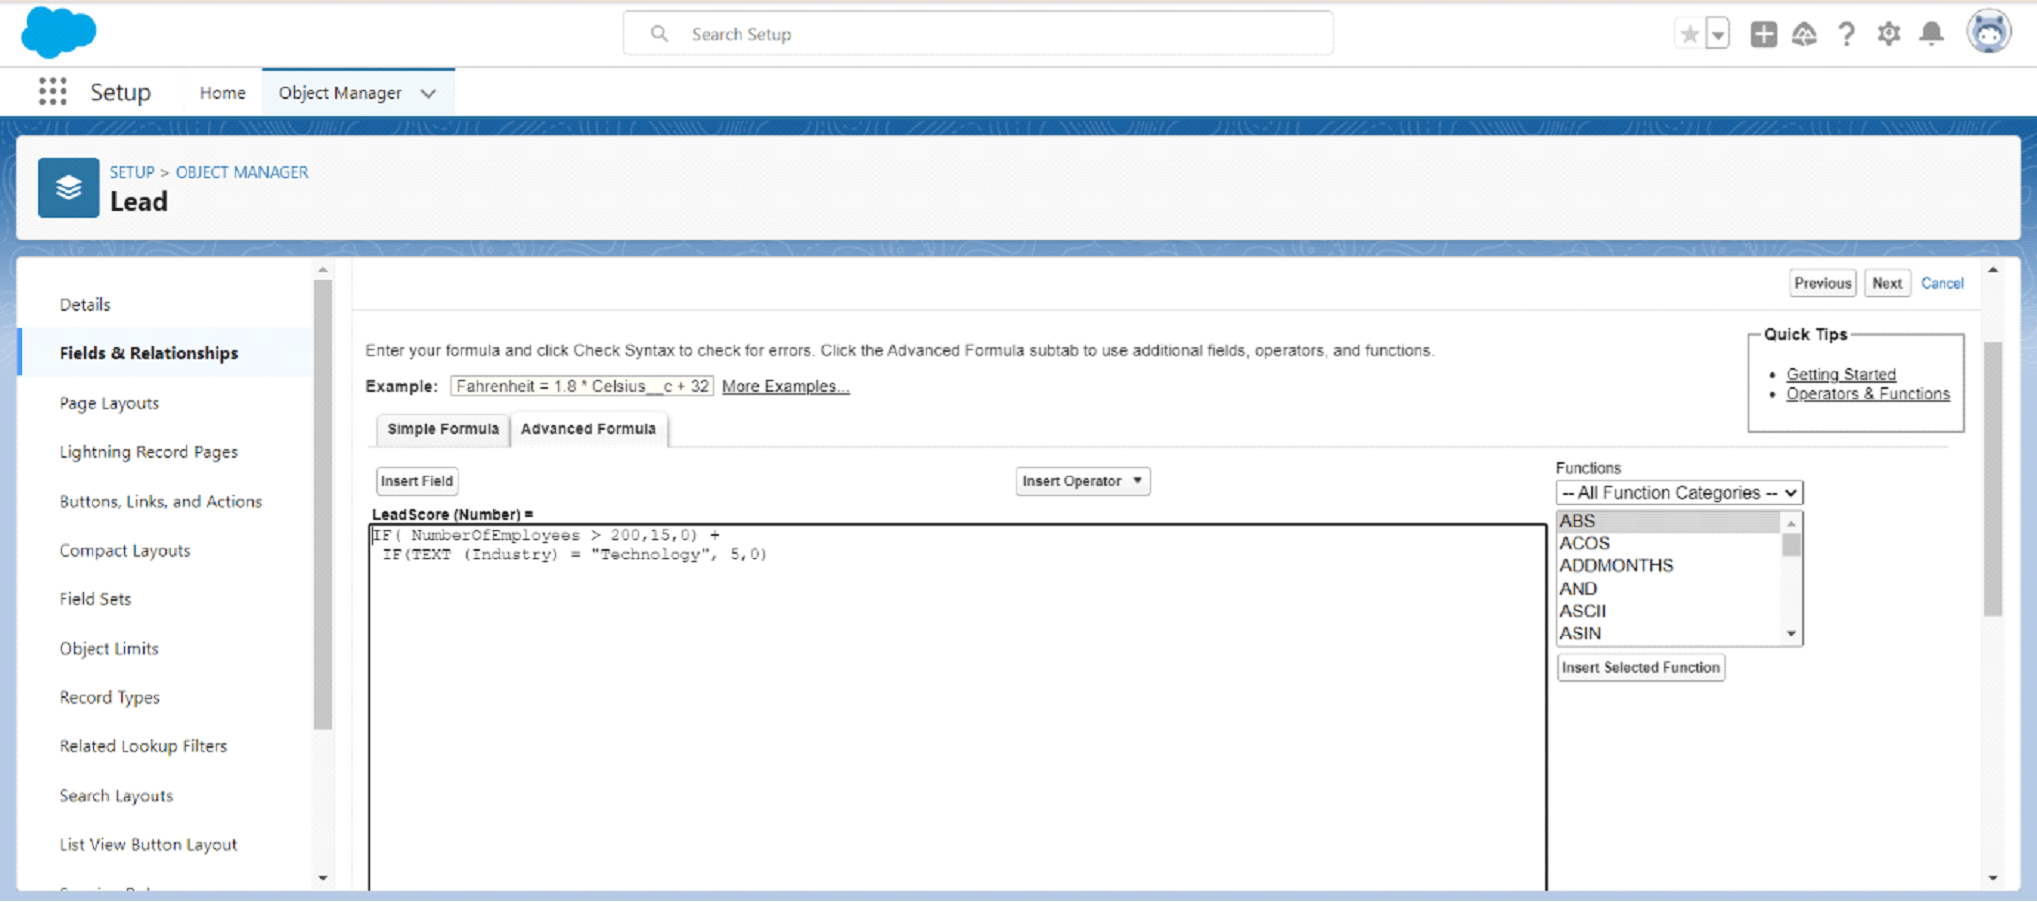Open the App Launcher grid icon

tap(52, 92)
